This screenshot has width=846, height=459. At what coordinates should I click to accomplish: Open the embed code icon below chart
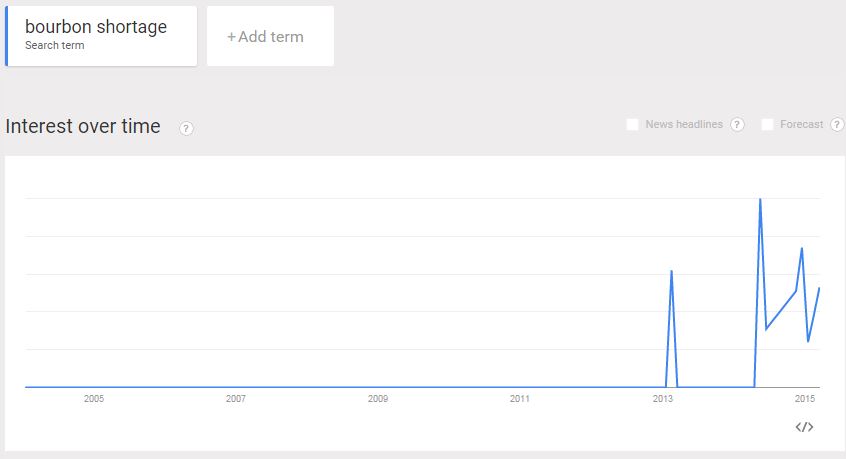tap(804, 427)
